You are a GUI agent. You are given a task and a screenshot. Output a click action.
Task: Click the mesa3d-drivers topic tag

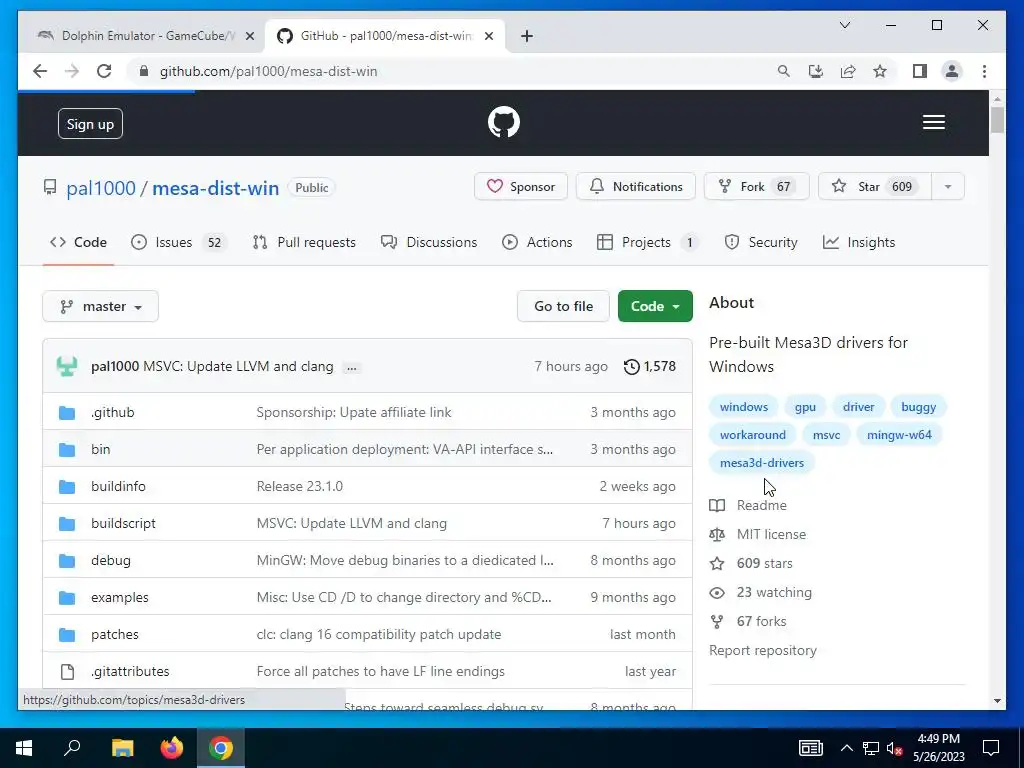[x=761, y=463]
